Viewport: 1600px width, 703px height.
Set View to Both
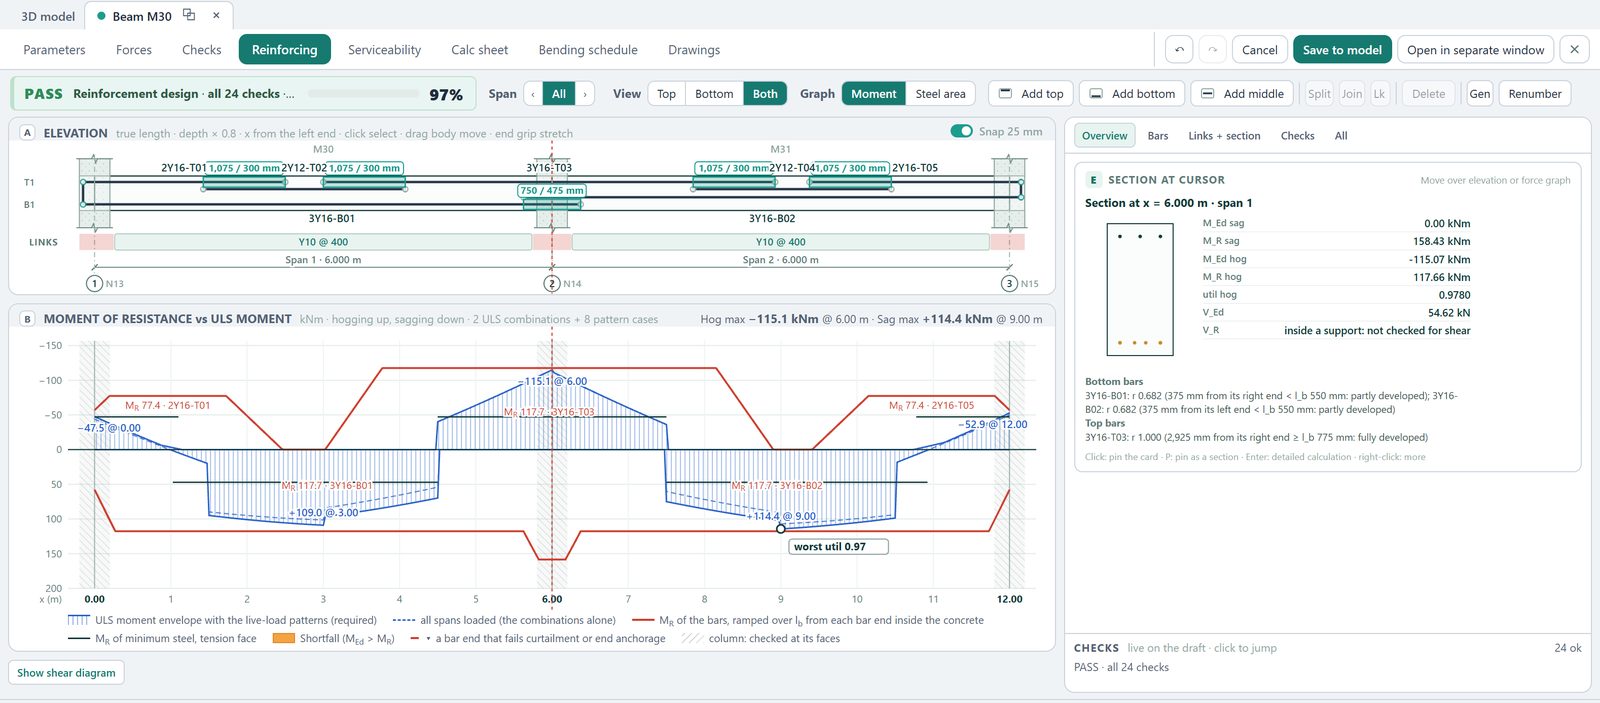[x=765, y=94]
